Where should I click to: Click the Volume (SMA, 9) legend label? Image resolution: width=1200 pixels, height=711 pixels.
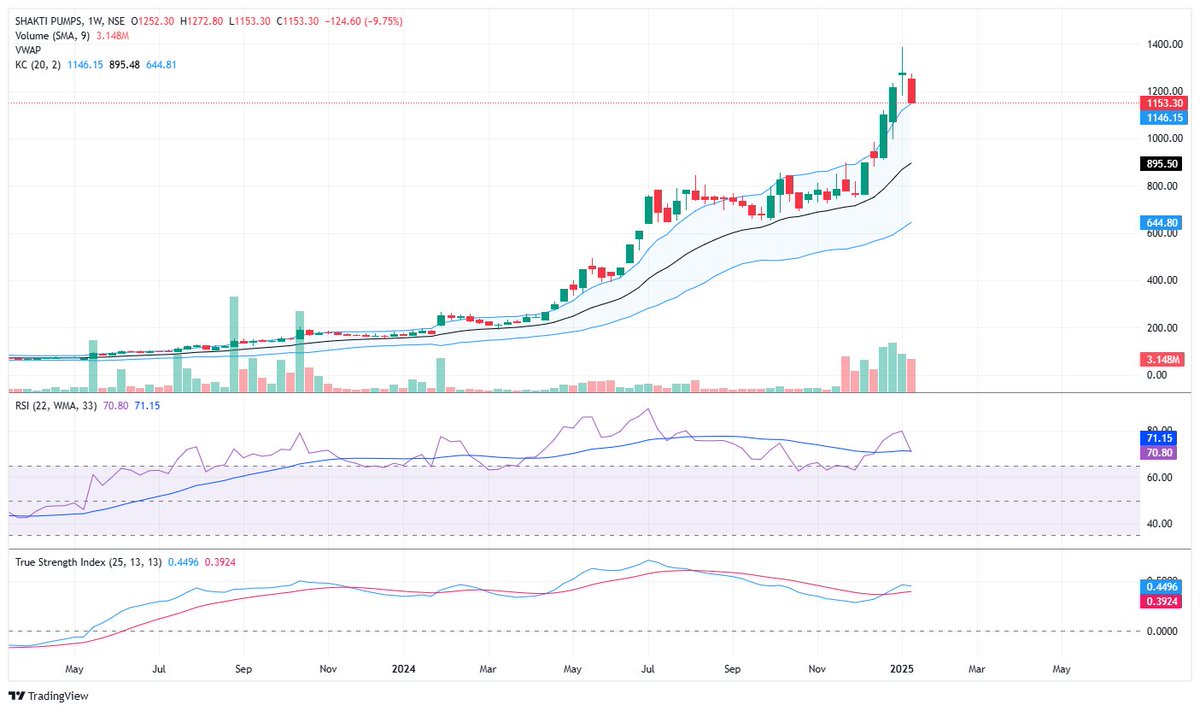54,36
